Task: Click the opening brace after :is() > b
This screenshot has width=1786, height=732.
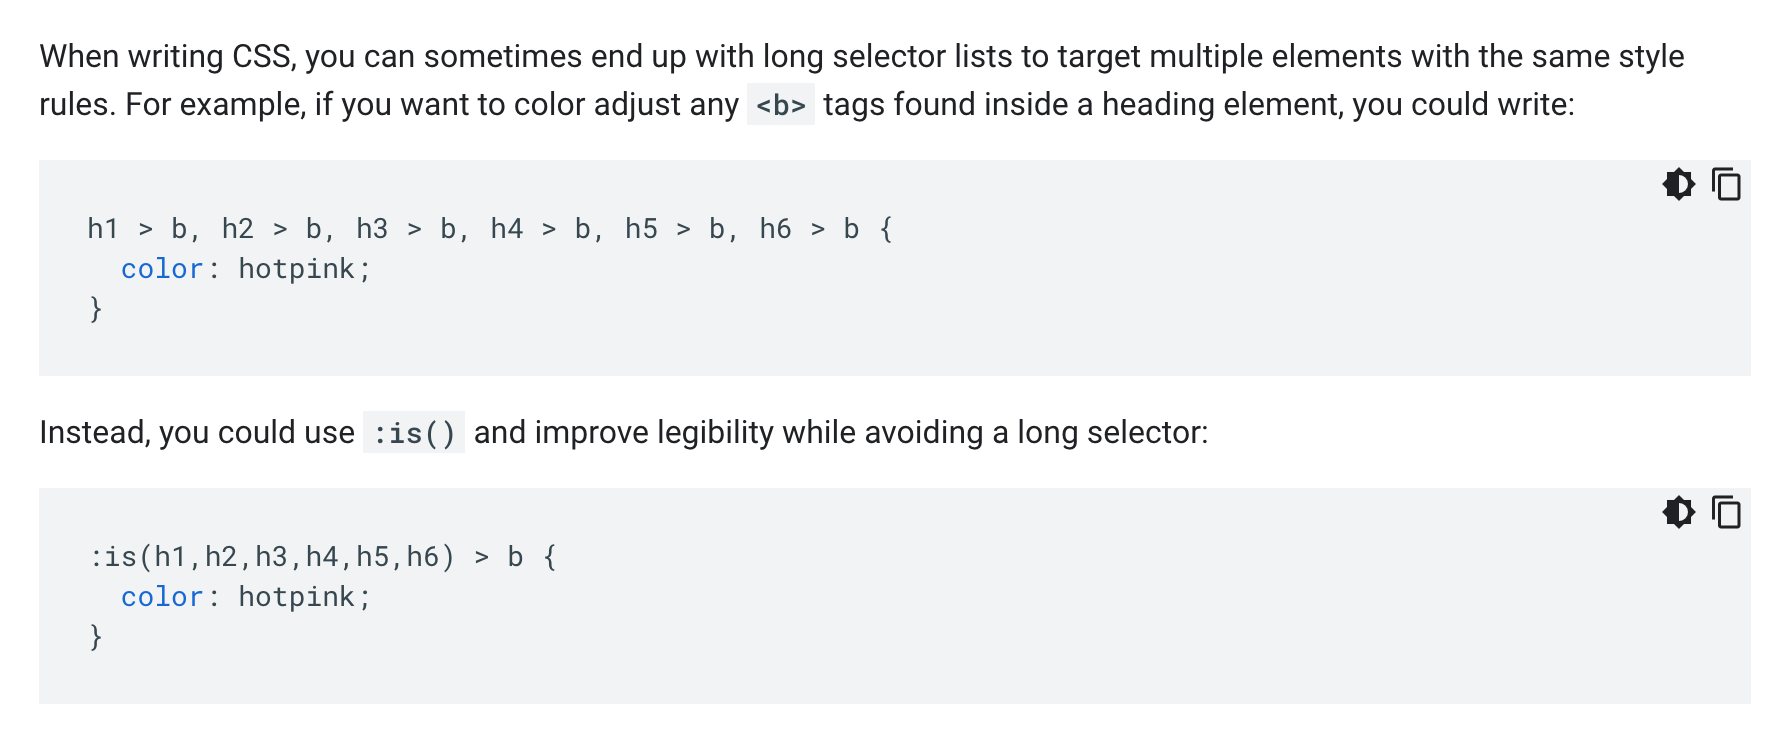Action: click(x=550, y=557)
